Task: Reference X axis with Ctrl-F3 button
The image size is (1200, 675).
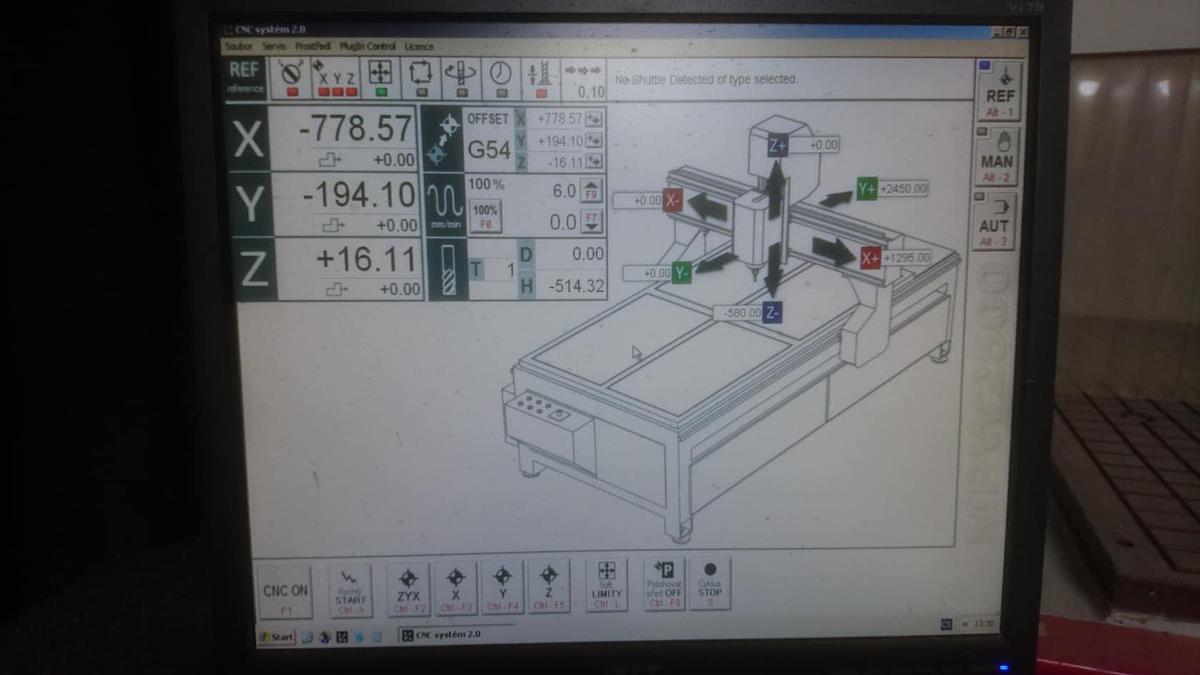Action: (455, 587)
